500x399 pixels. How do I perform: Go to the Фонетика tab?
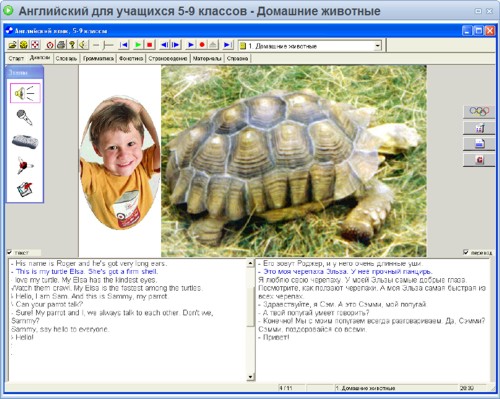point(131,58)
